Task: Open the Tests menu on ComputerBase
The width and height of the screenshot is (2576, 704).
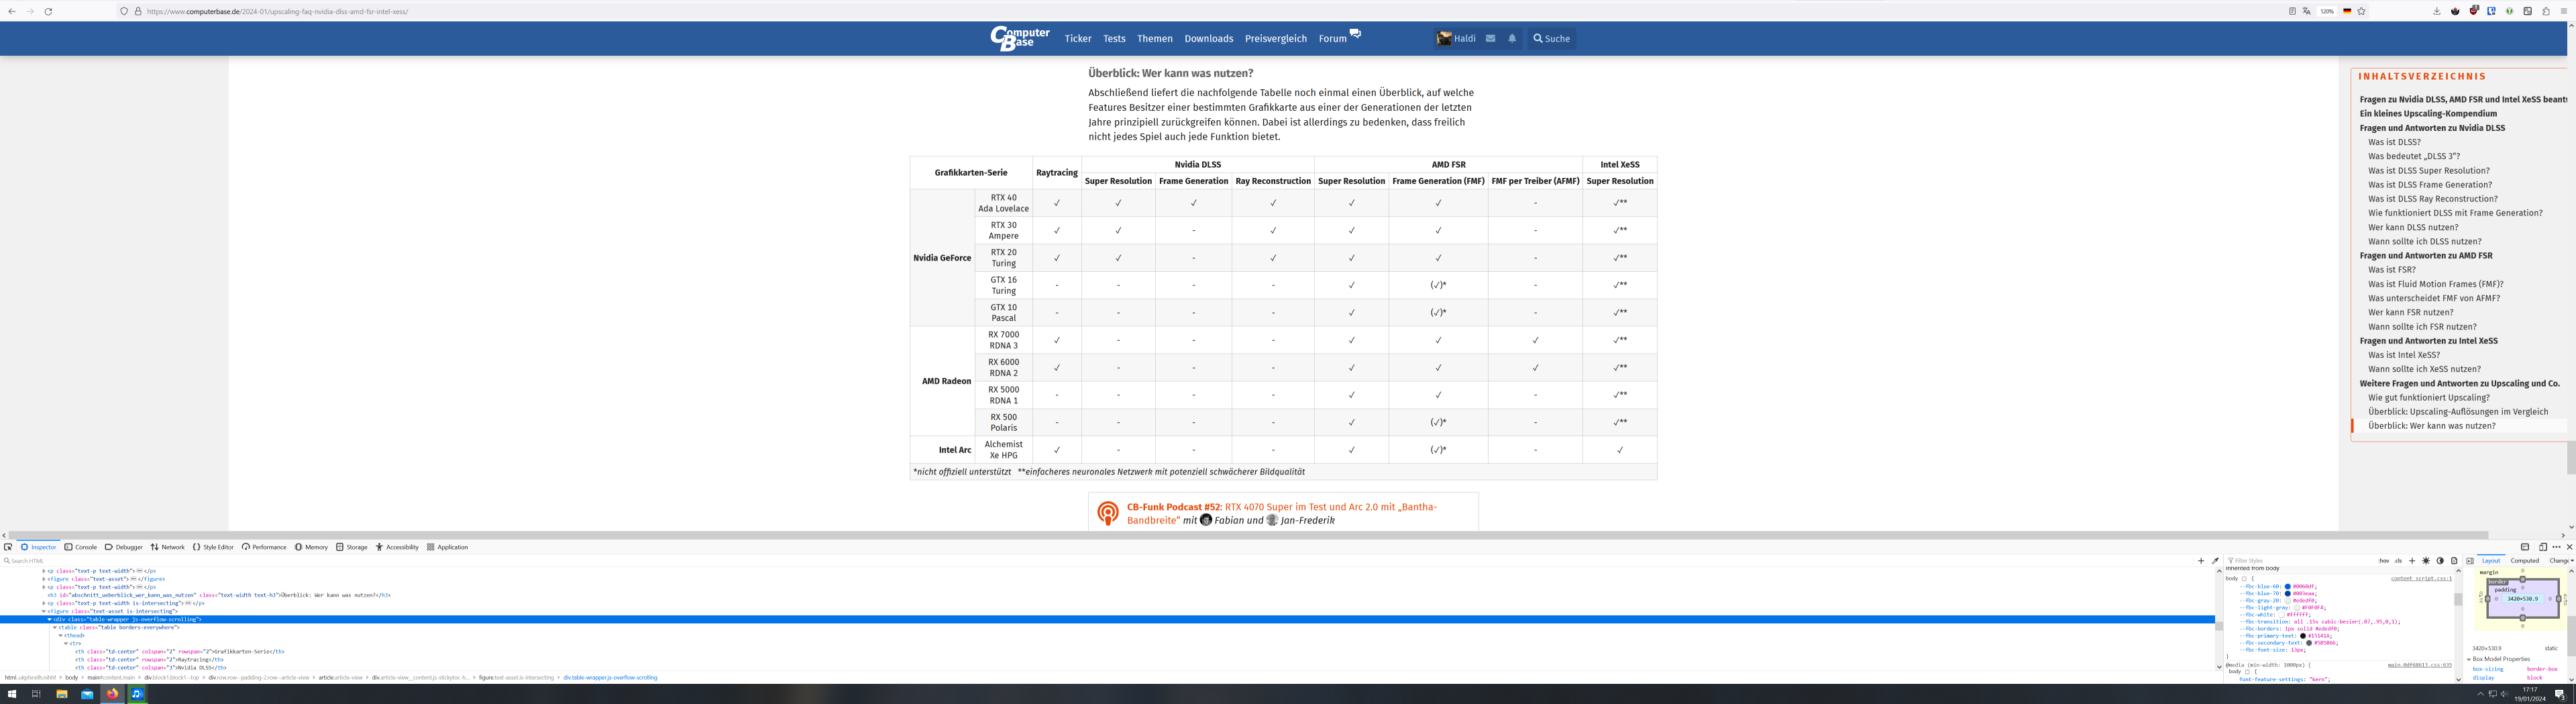Action: point(1114,39)
